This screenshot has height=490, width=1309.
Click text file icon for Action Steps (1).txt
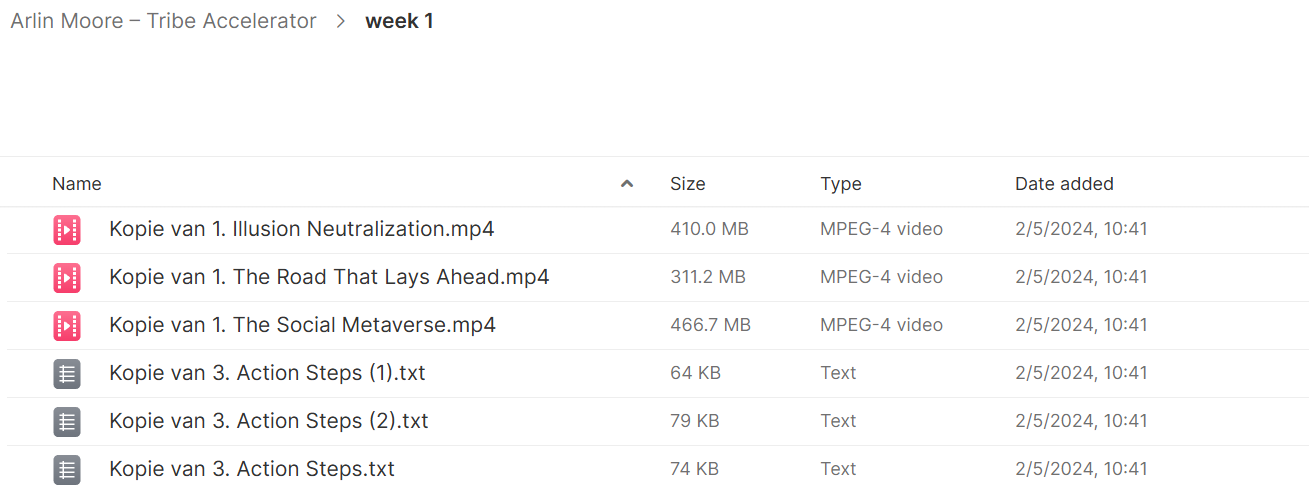point(67,374)
